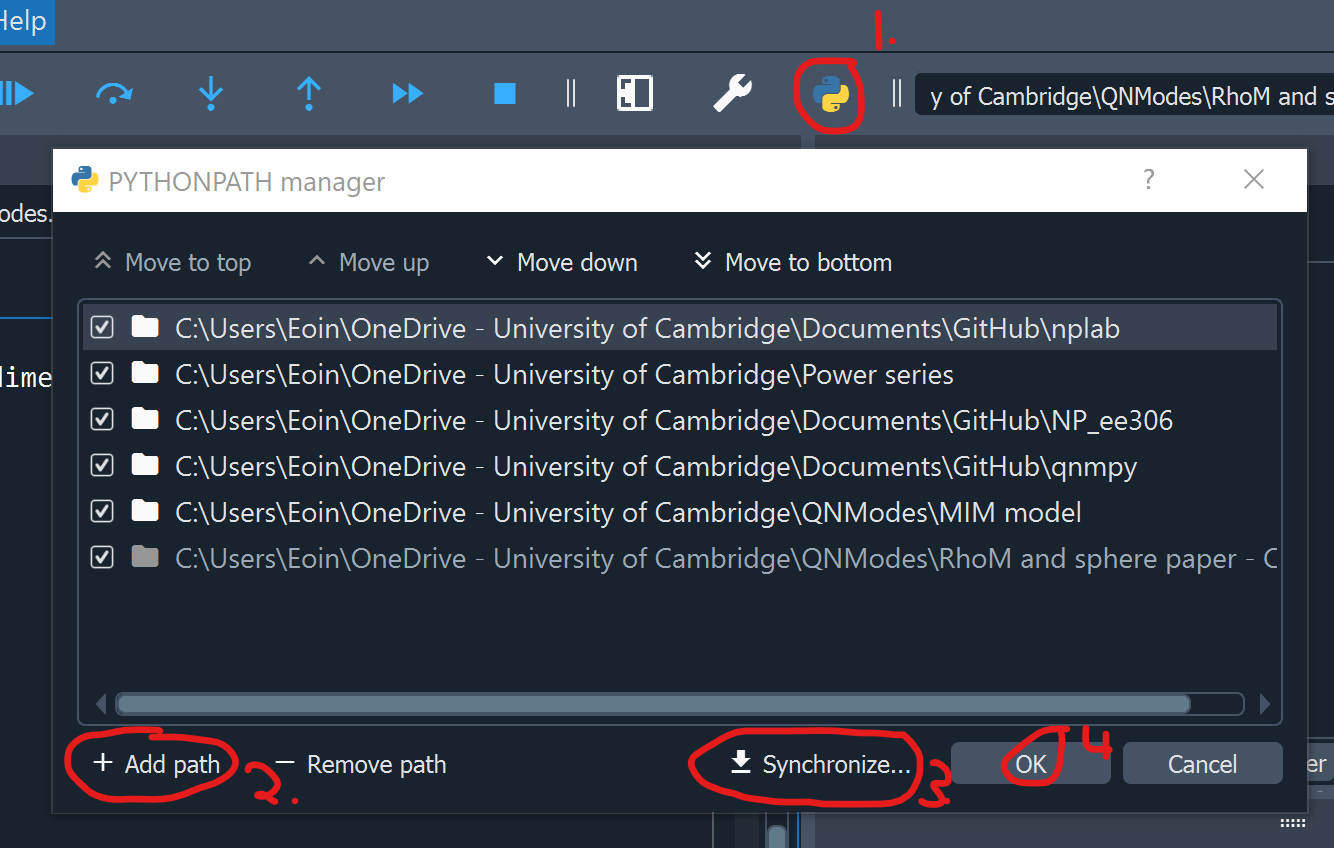Click the Move up button
Viewport: 1334px width, 848px height.
369,263
